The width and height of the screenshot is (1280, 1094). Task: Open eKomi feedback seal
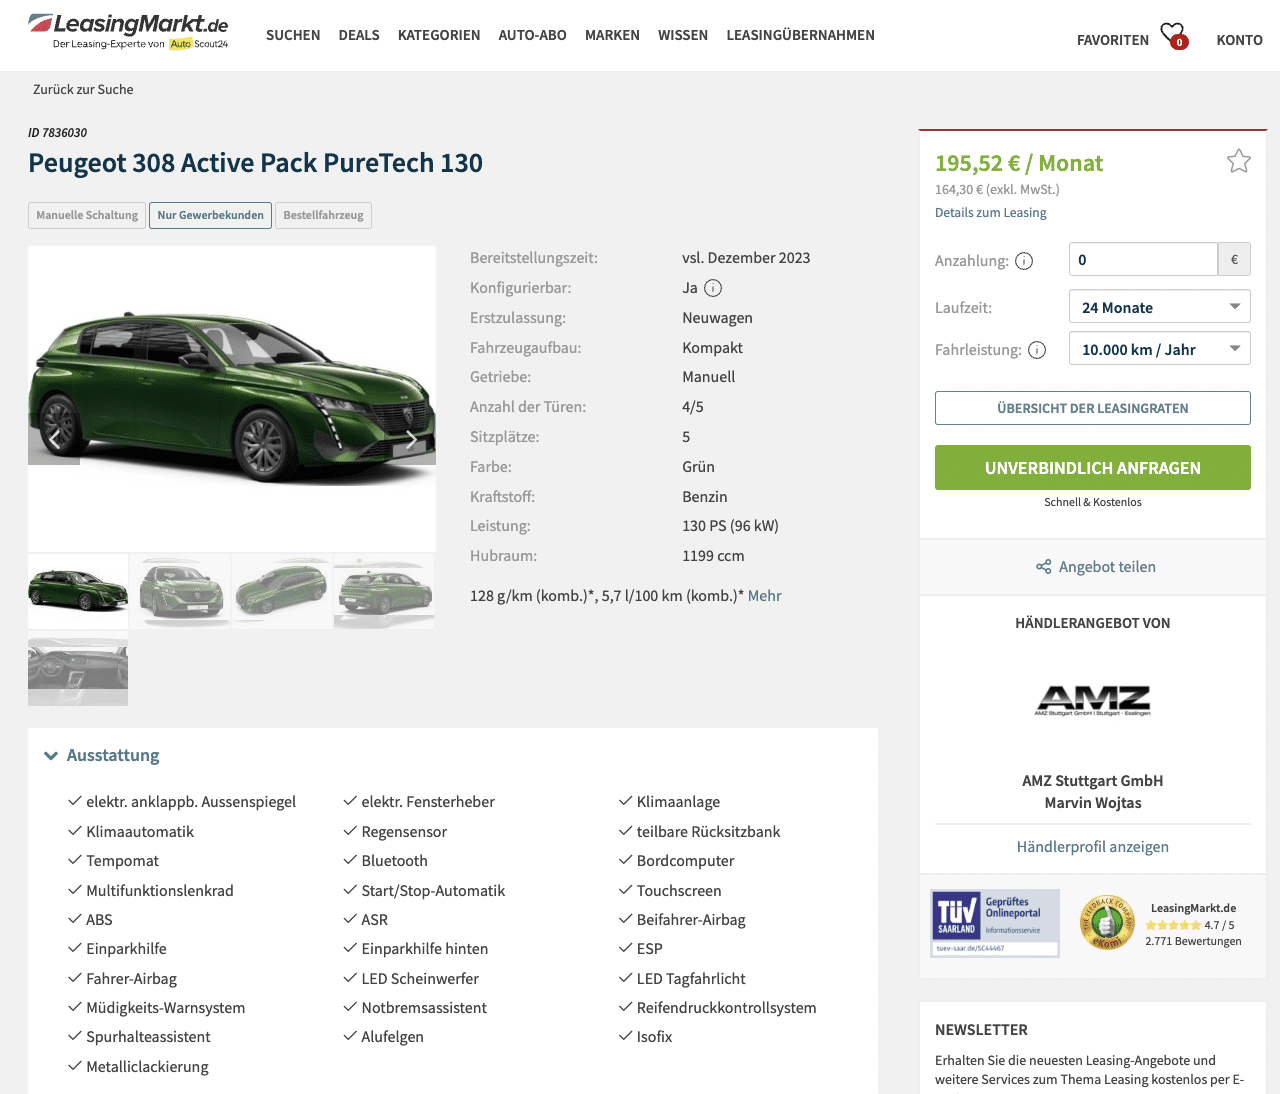click(1107, 922)
